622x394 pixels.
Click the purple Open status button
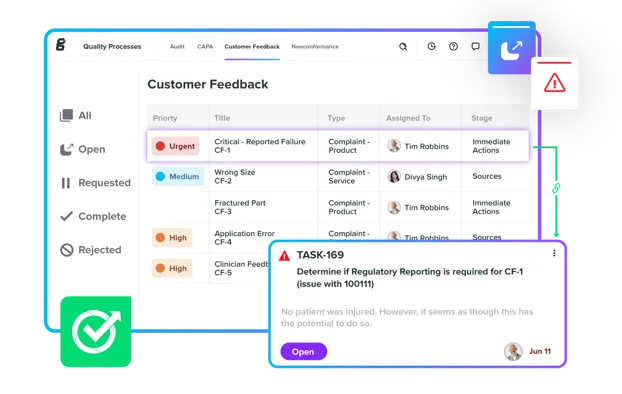303,352
